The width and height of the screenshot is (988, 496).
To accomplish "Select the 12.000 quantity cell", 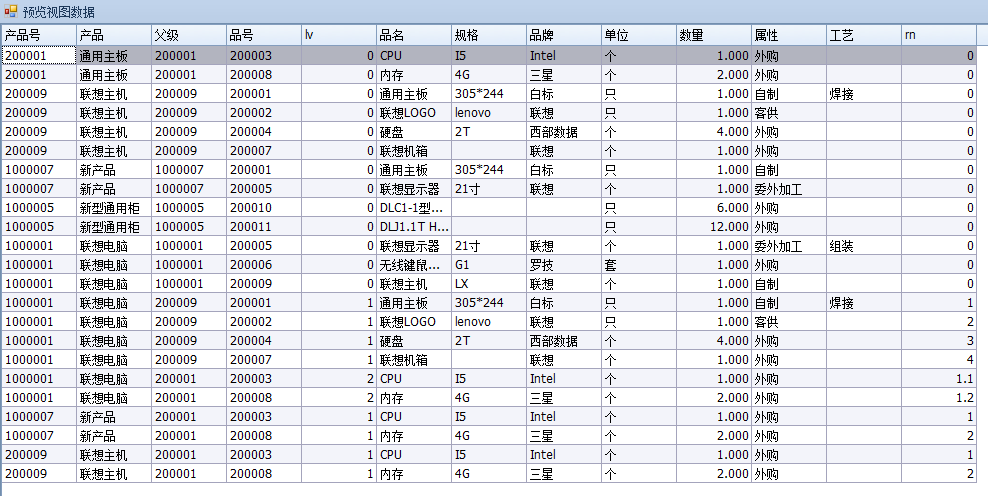I will [x=714, y=227].
